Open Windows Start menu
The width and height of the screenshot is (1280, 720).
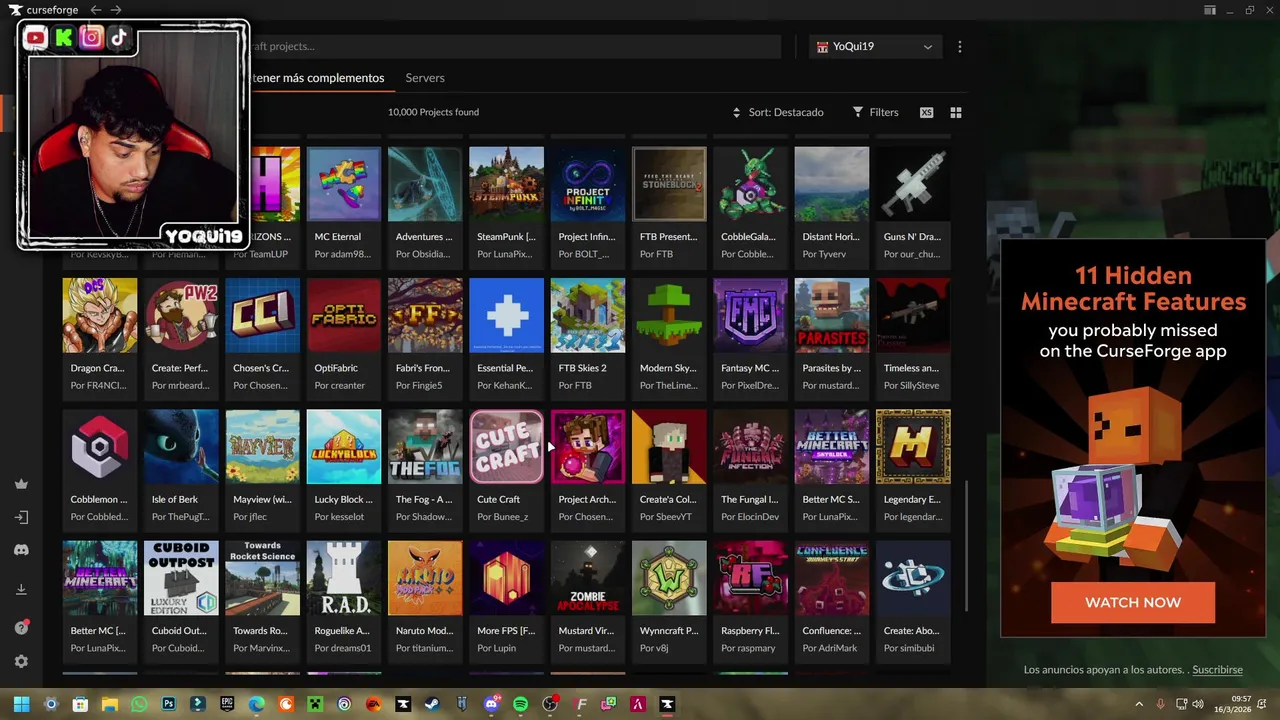point(21,704)
